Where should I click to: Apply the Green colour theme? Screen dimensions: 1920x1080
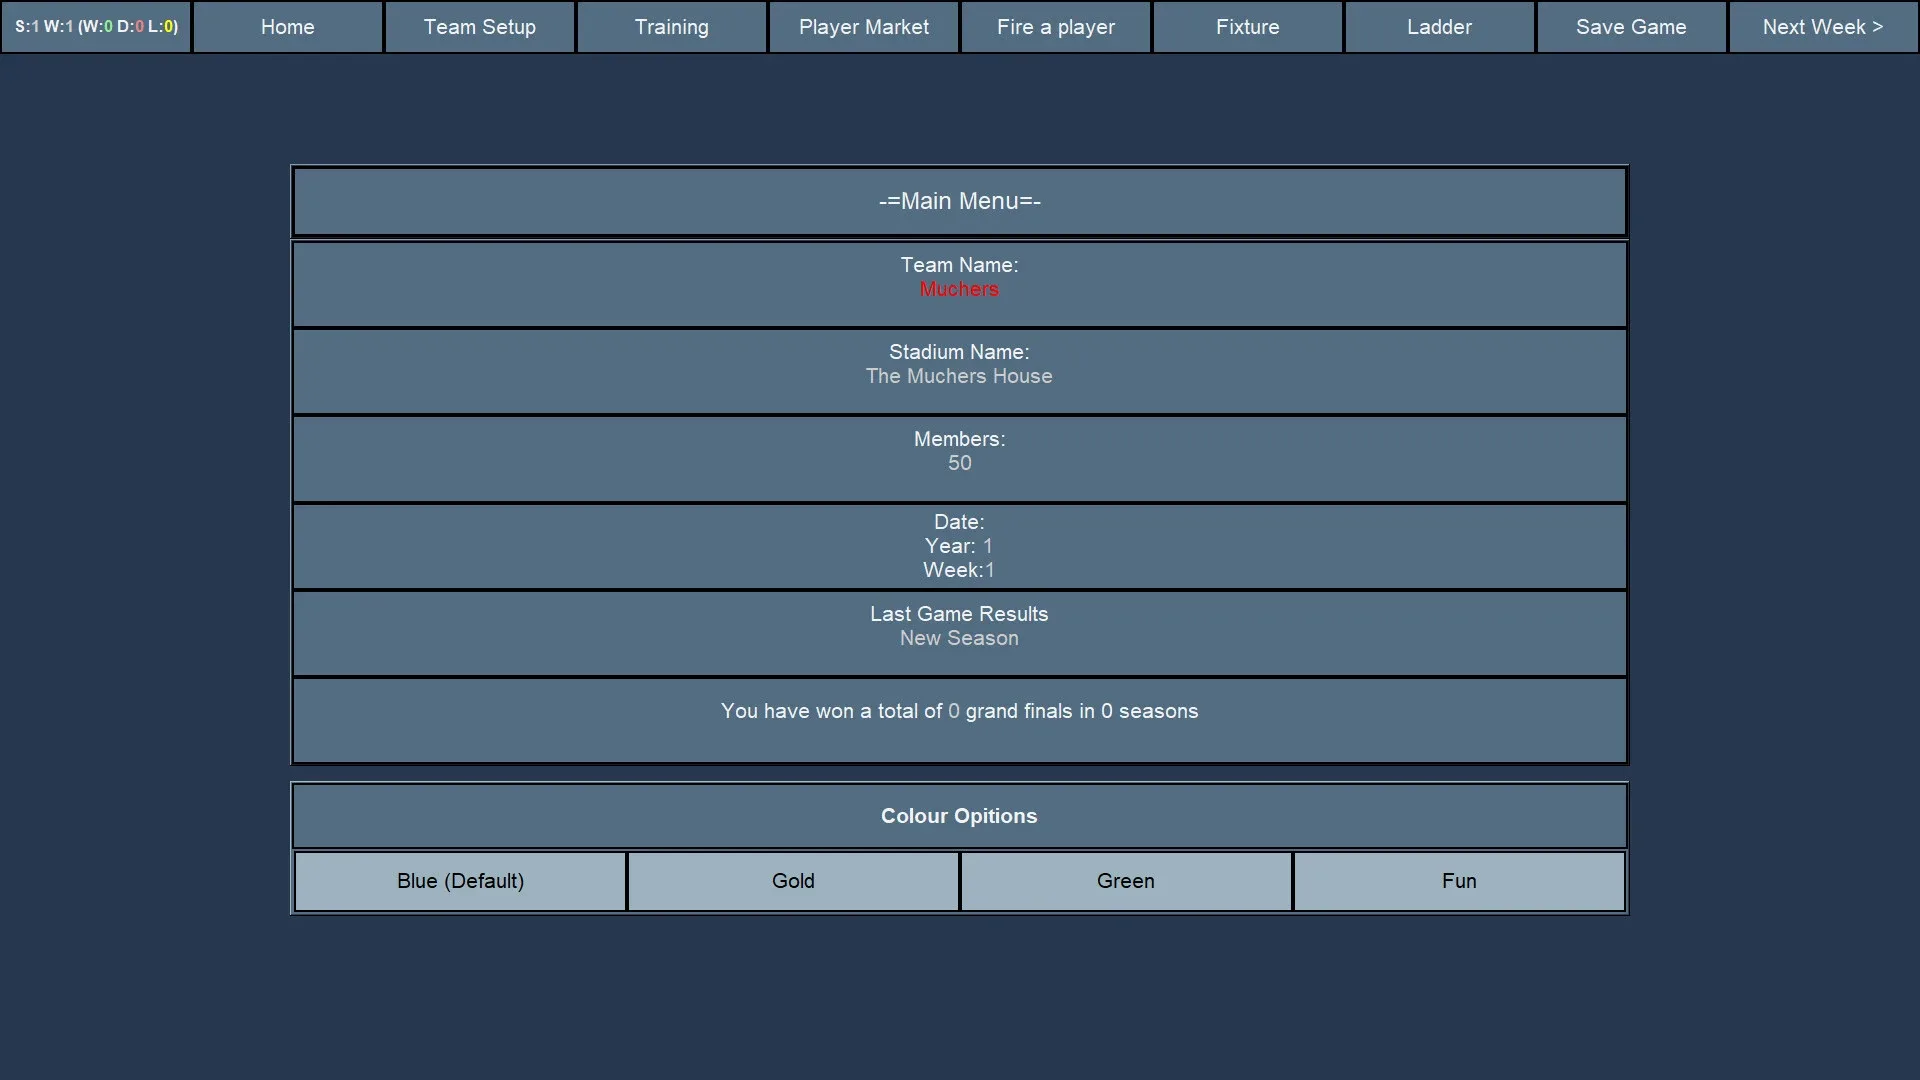coord(1125,881)
